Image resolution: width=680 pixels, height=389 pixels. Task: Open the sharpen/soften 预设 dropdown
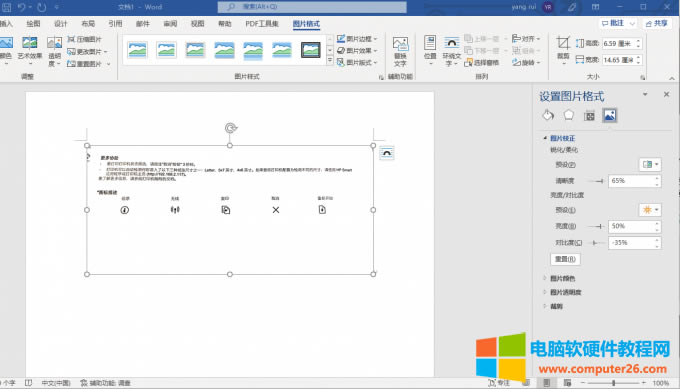pos(650,164)
